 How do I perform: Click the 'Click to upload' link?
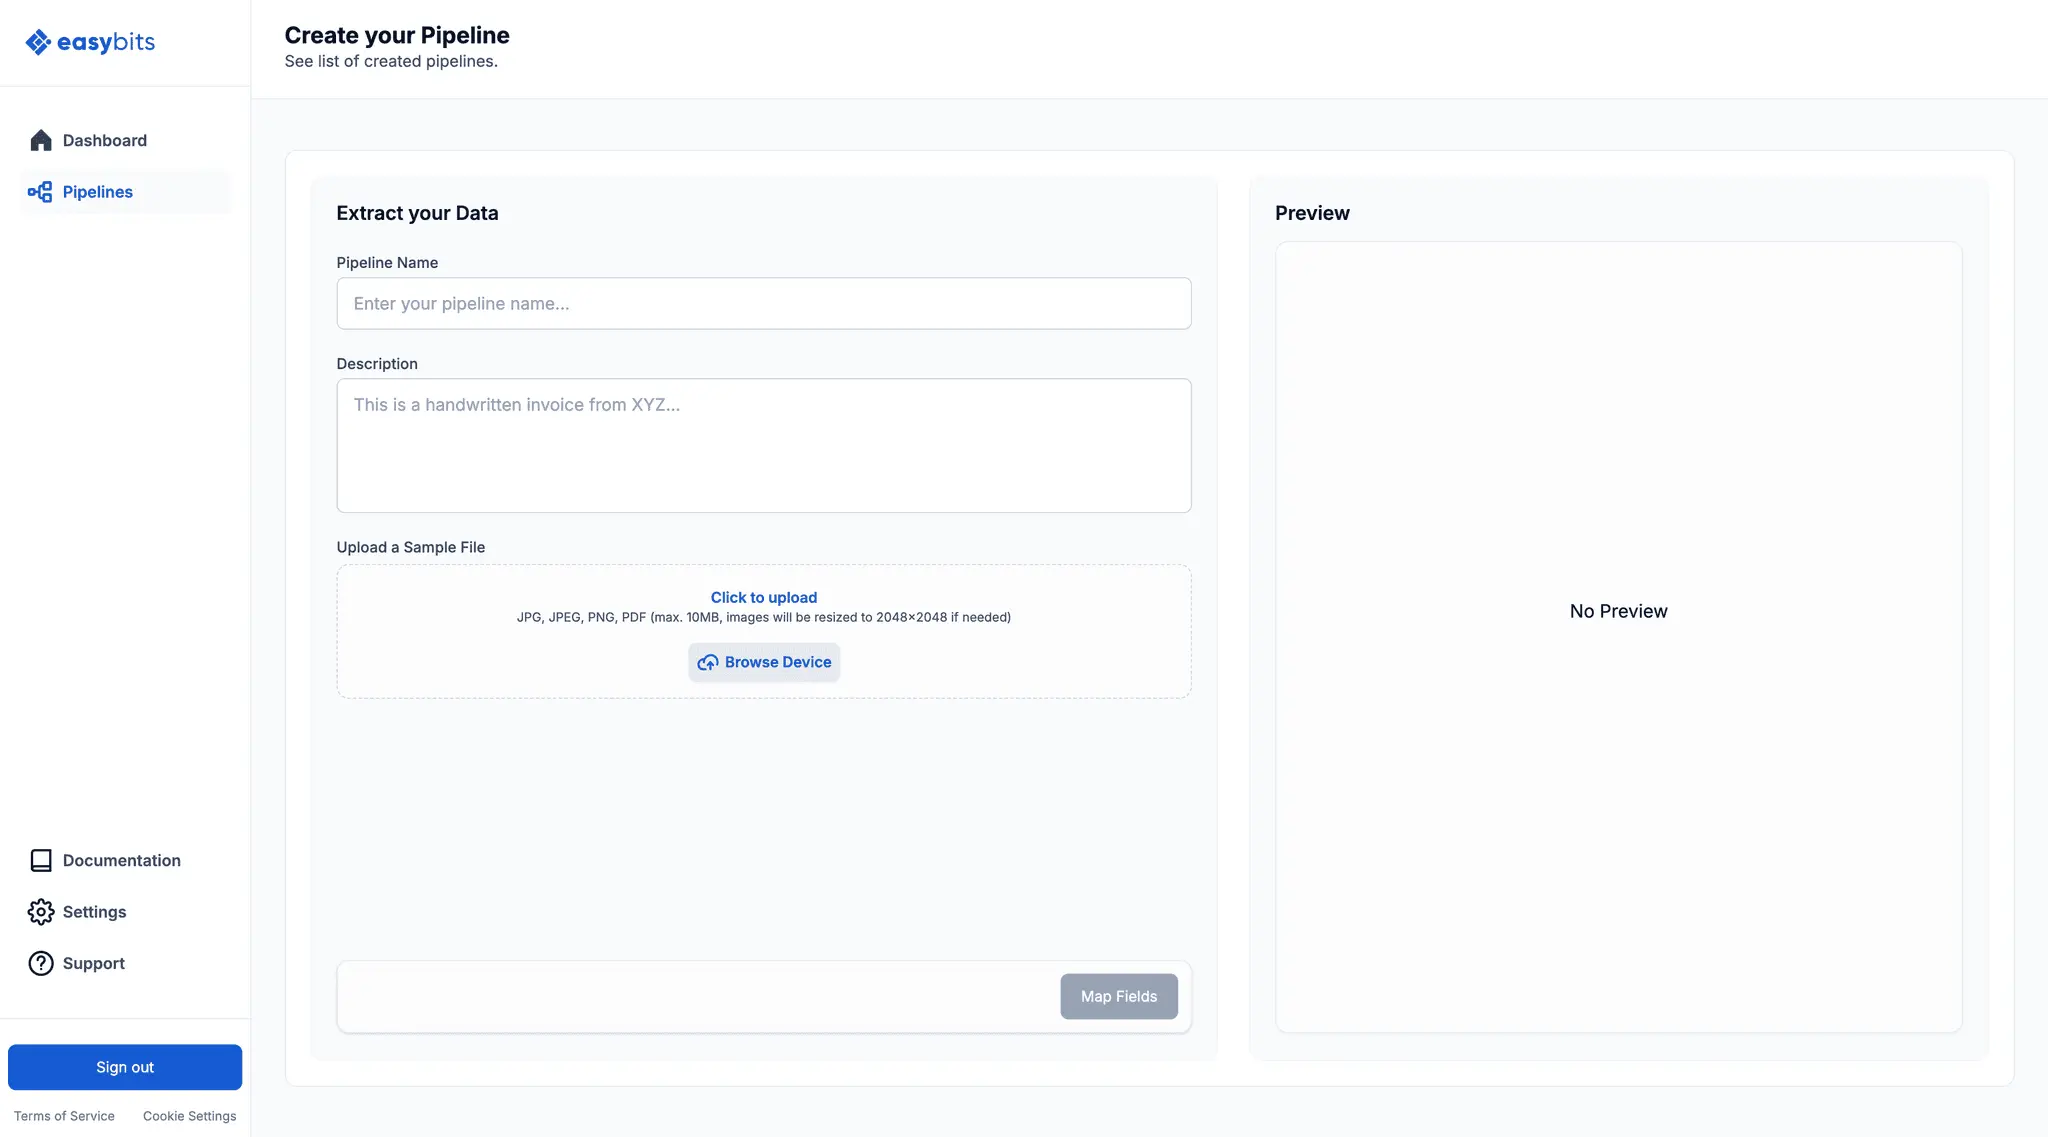click(764, 597)
